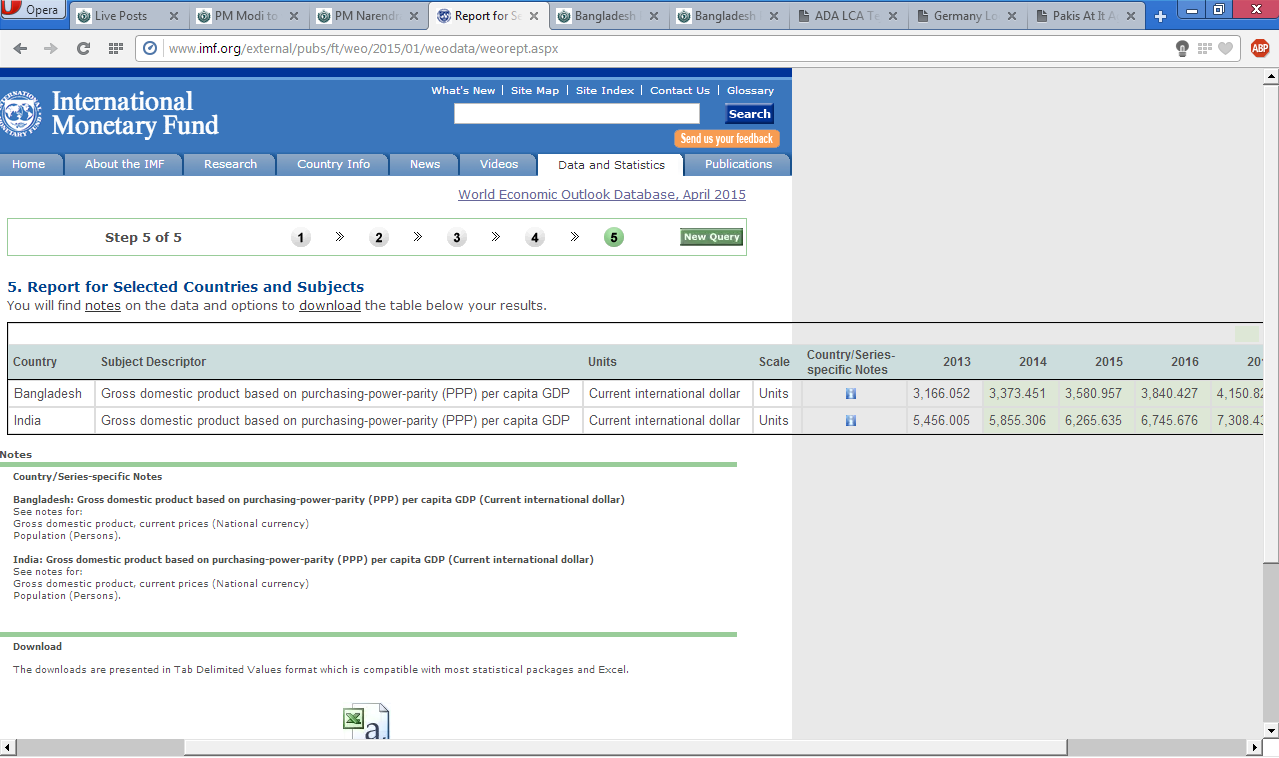Image resolution: width=1279 pixels, height=758 pixels.
Task: Switch to the Pakis At It tab
Action: (1088, 16)
